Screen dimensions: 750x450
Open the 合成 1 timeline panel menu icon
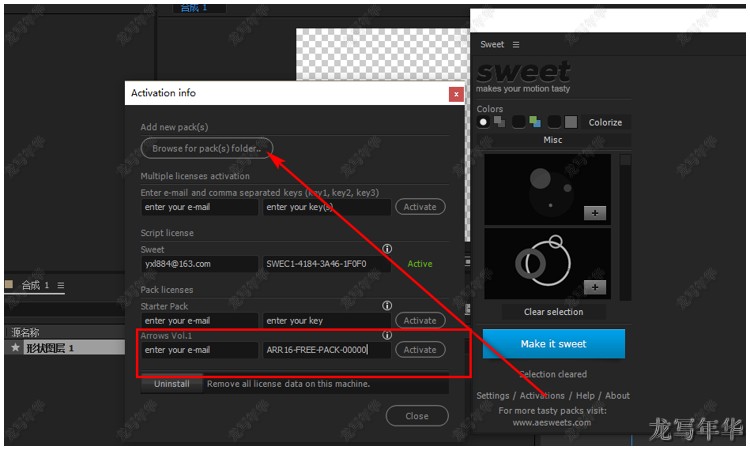pos(61,285)
